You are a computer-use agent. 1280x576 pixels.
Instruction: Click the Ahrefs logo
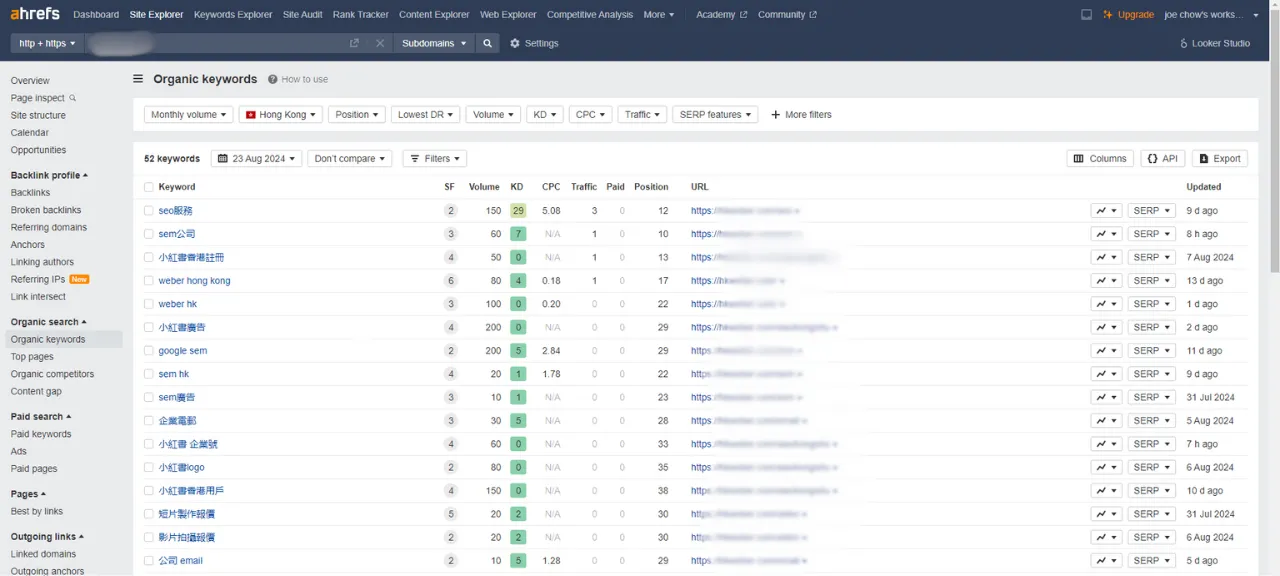(35, 14)
